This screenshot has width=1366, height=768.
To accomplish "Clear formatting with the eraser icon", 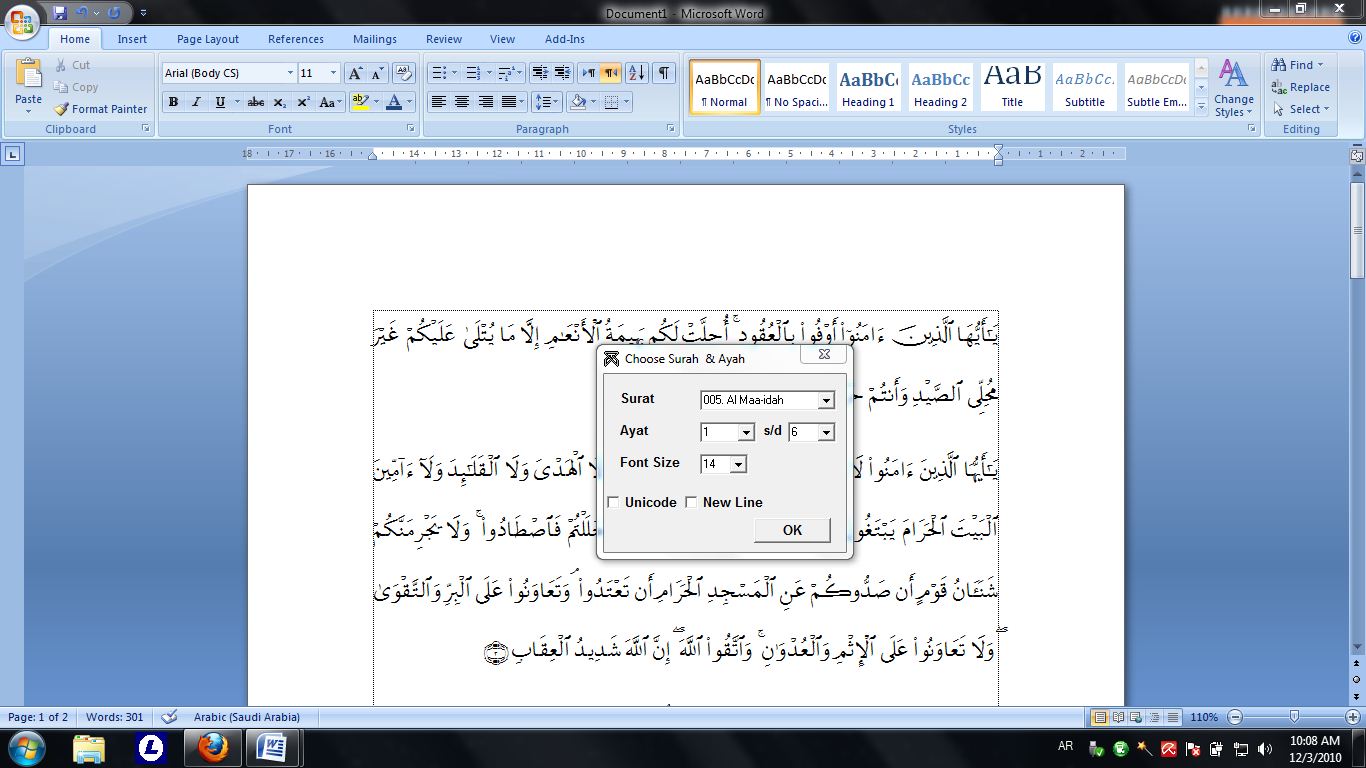I will tap(403, 73).
